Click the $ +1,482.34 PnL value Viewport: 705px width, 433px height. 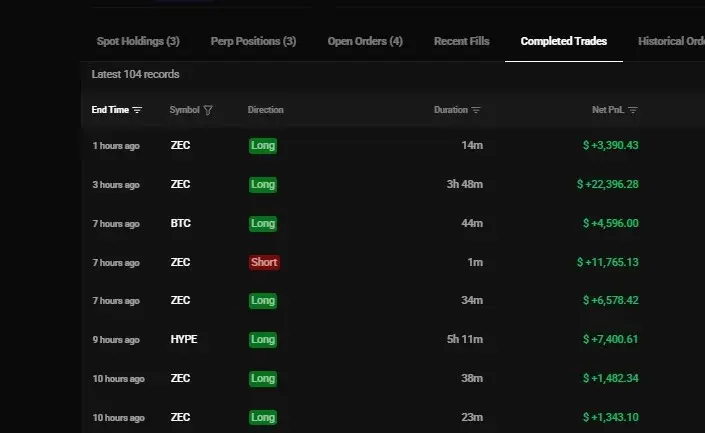[x=611, y=379]
